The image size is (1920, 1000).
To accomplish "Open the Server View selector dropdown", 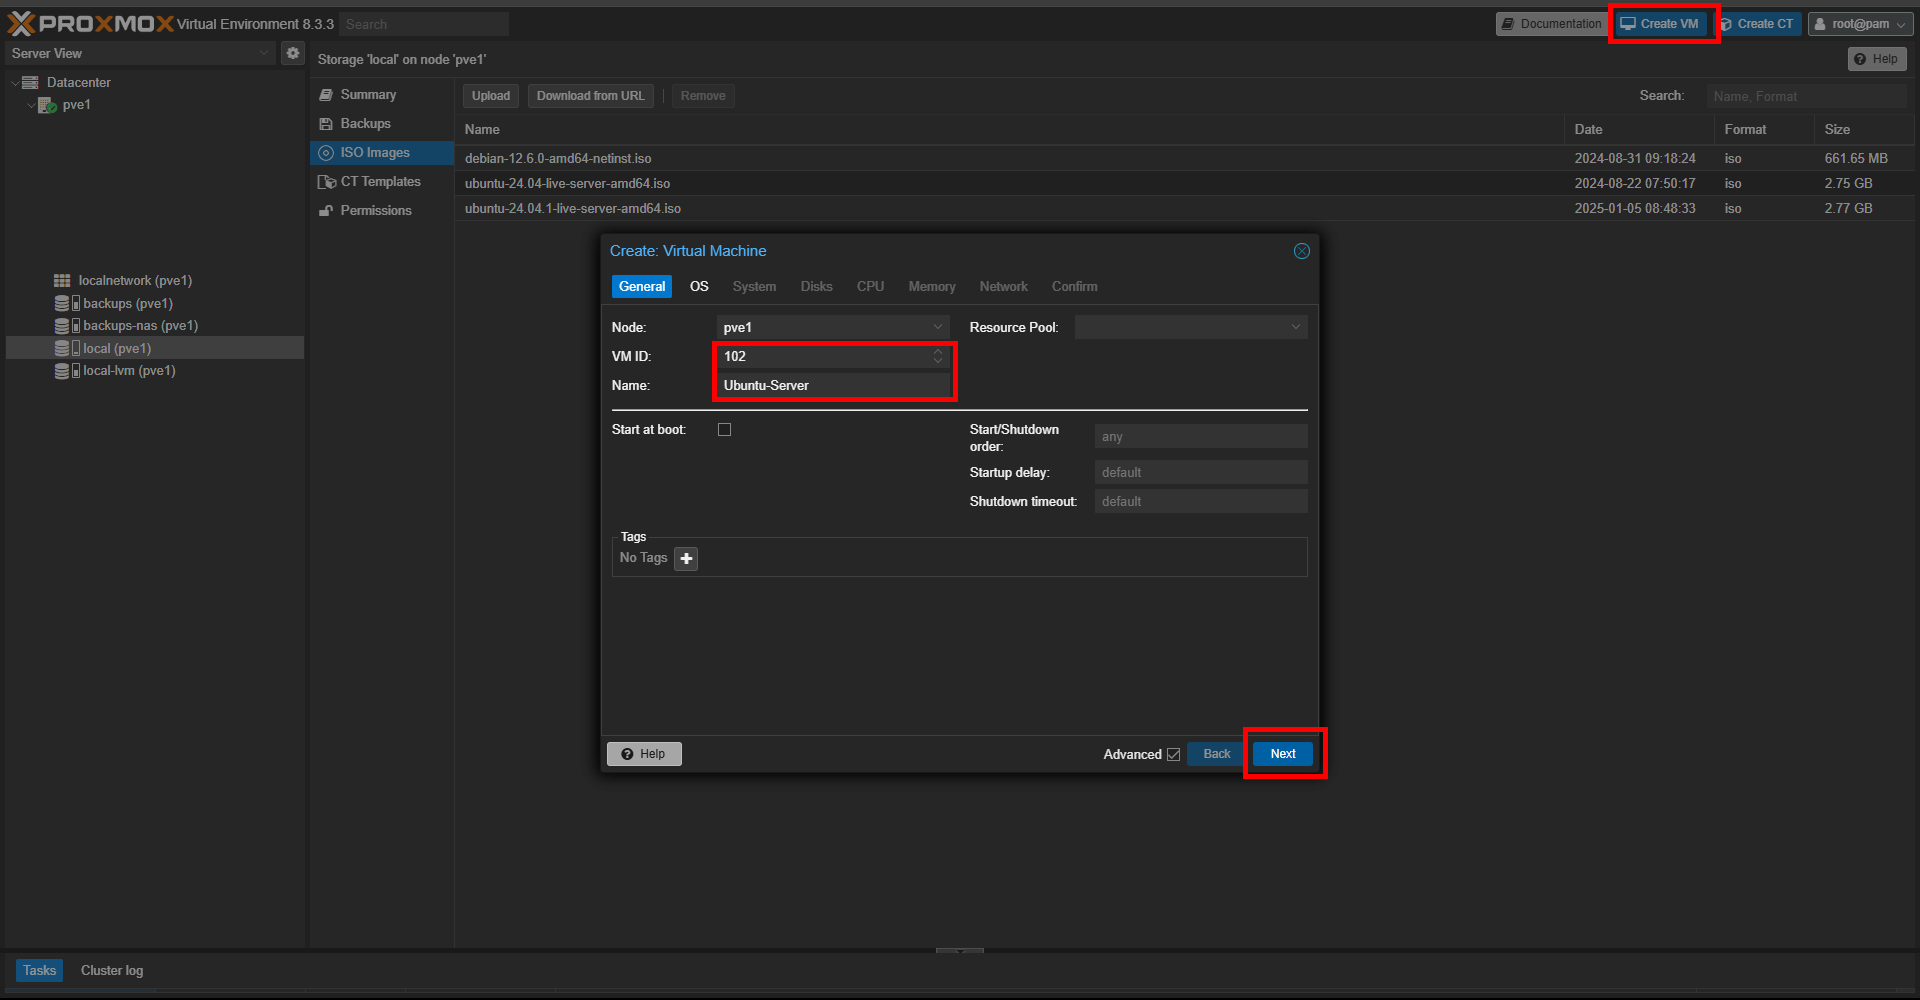I will [140, 53].
